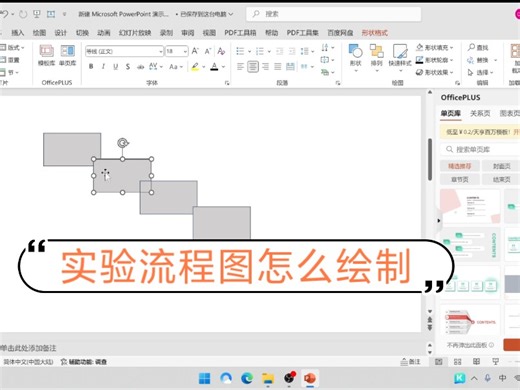Screen dimensions: 520x390
Task: Open the 单页库 ribbon button
Action: tap(67, 56)
